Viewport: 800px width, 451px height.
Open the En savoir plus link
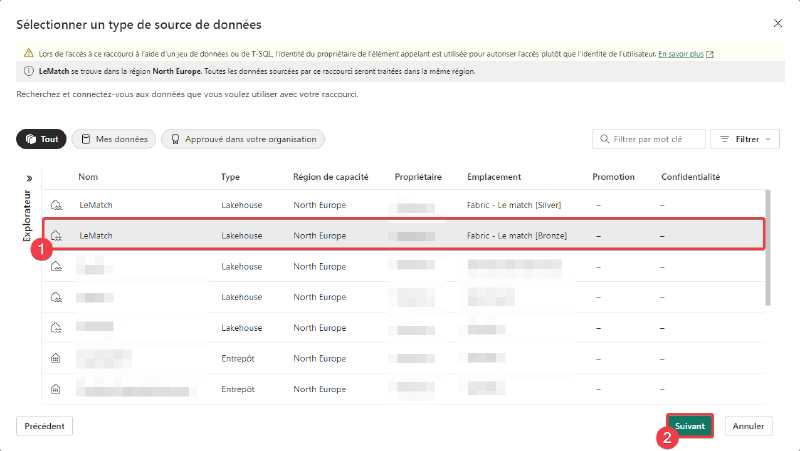[x=681, y=54]
